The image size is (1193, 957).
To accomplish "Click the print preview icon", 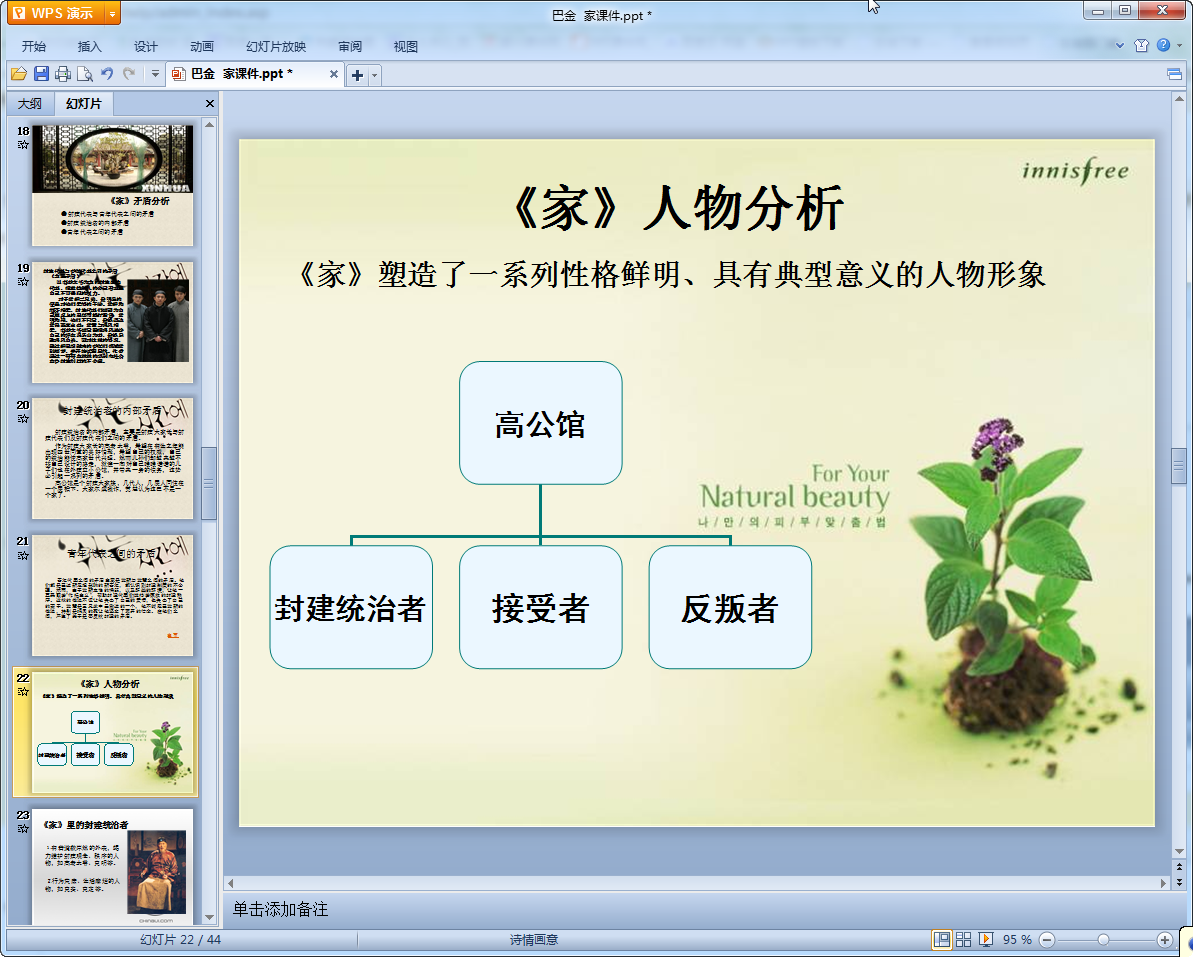I will click(85, 74).
